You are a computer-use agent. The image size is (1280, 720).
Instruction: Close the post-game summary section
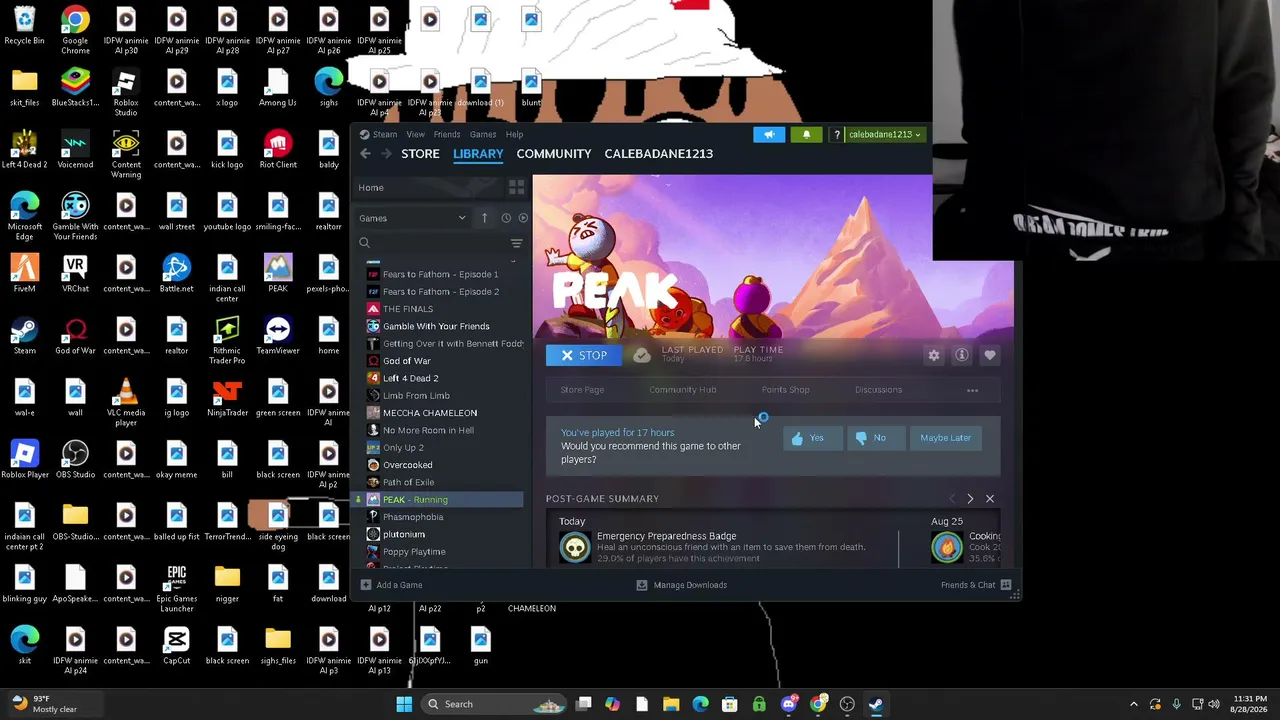pyautogui.click(x=990, y=499)
